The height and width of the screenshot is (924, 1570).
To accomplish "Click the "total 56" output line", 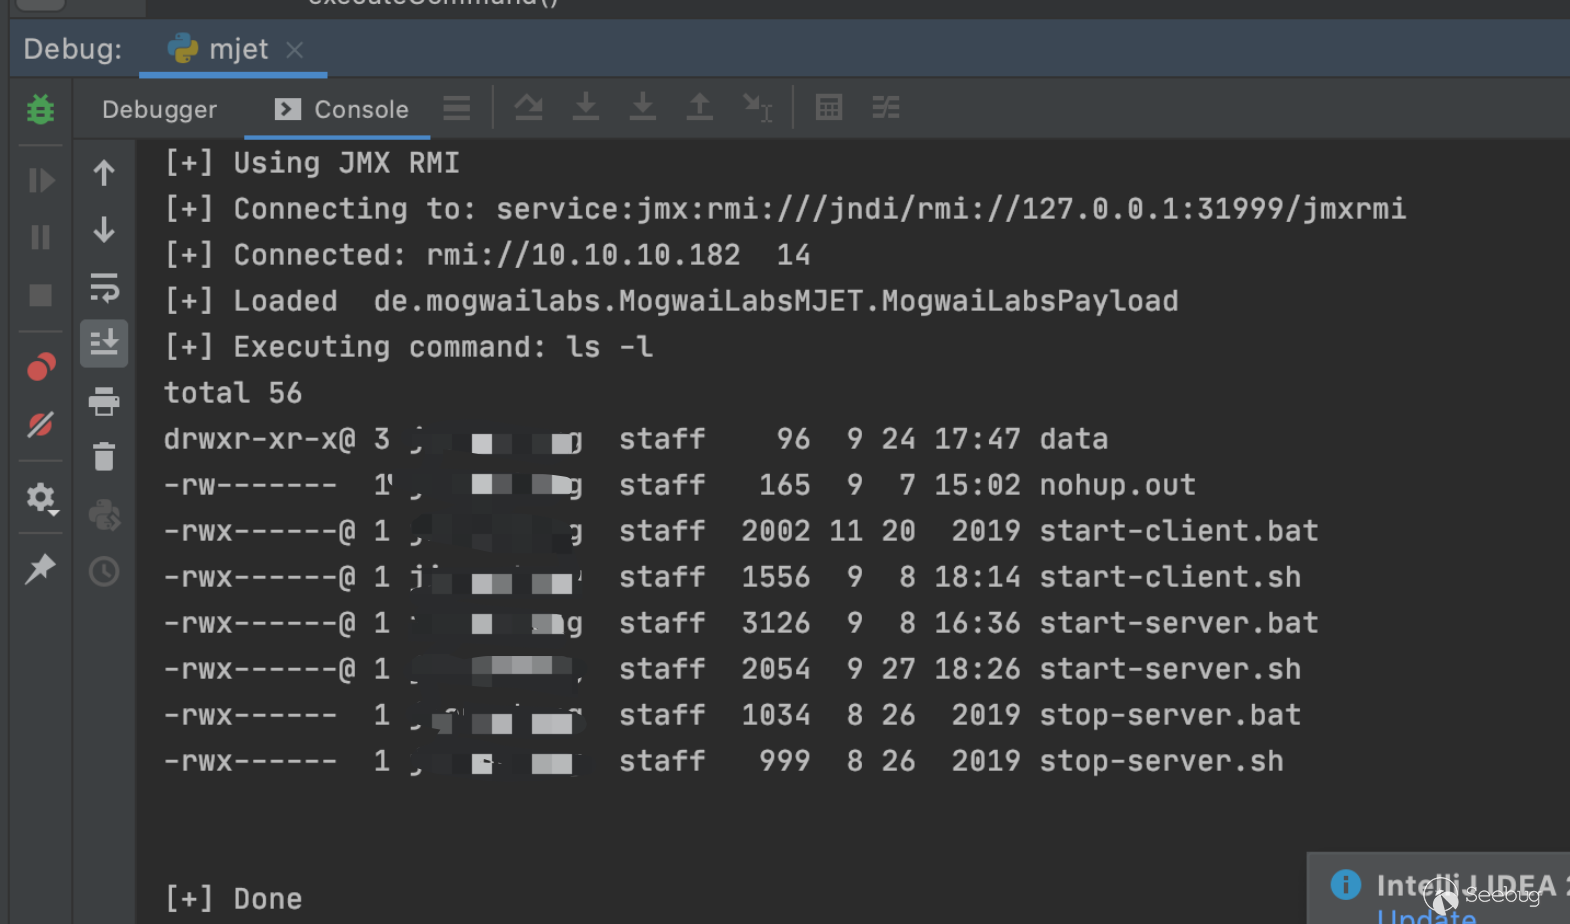I will point(233,393).
